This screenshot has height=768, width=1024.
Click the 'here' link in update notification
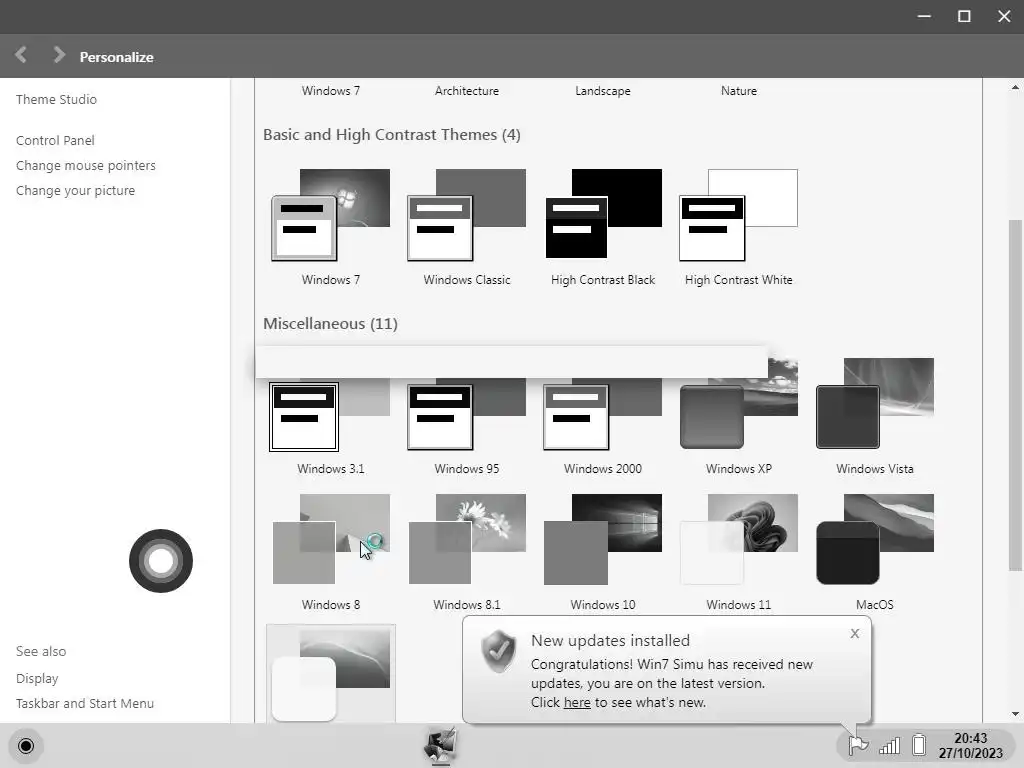coord(577,702)
